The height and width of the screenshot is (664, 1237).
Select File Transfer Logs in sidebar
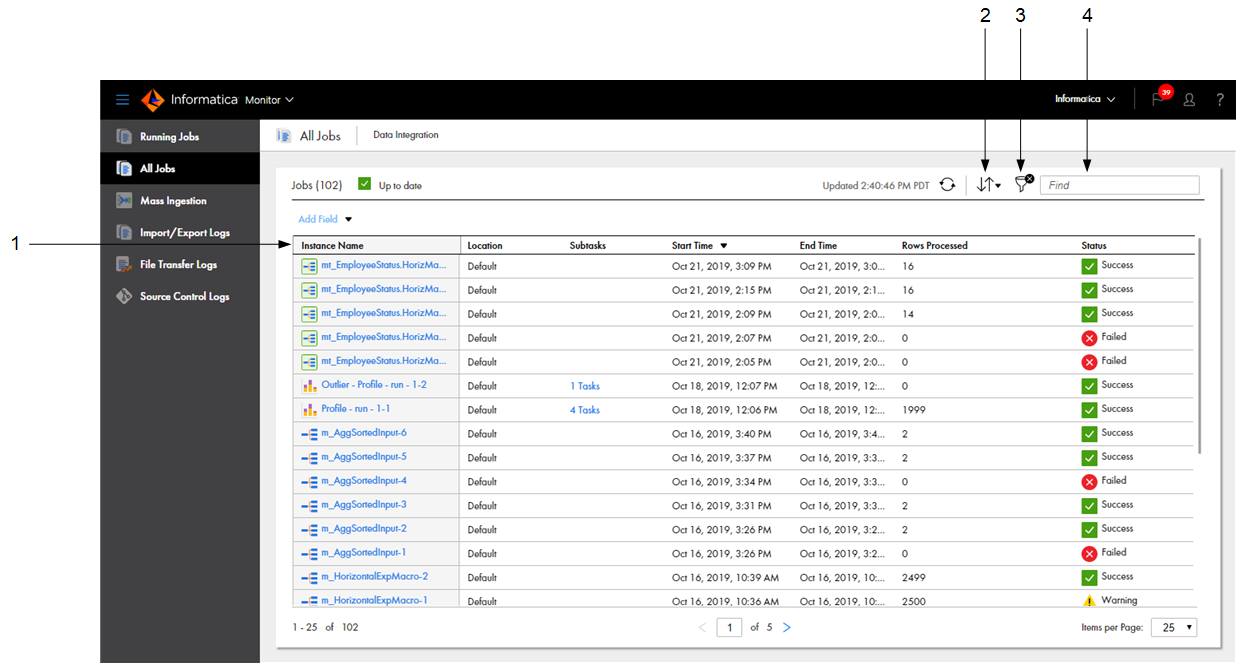point(180,264)
